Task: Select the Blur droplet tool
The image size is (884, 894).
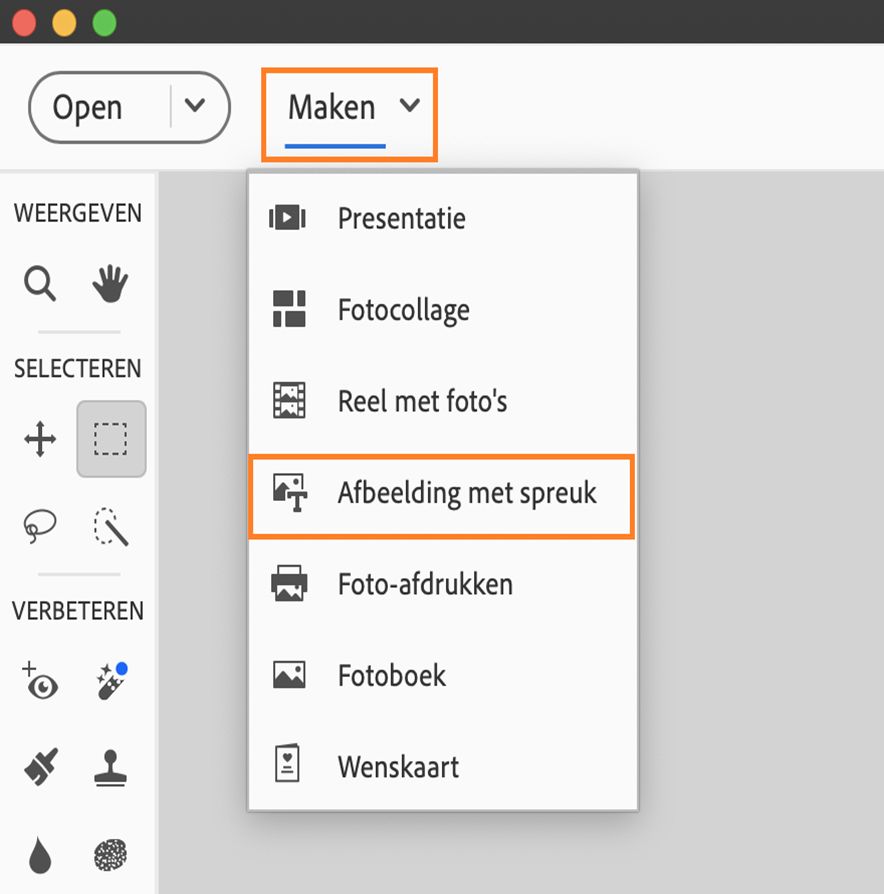Action: [40, 856]
